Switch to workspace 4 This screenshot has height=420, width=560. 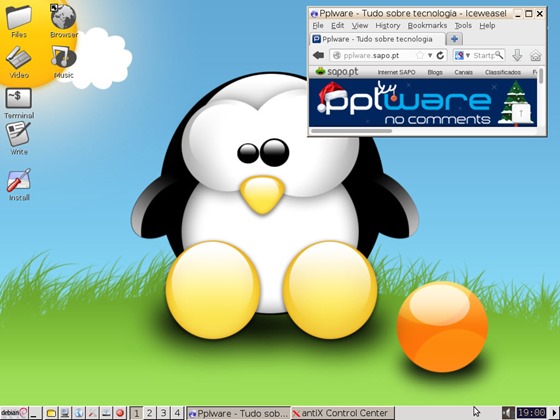click(x=177, y=413)
